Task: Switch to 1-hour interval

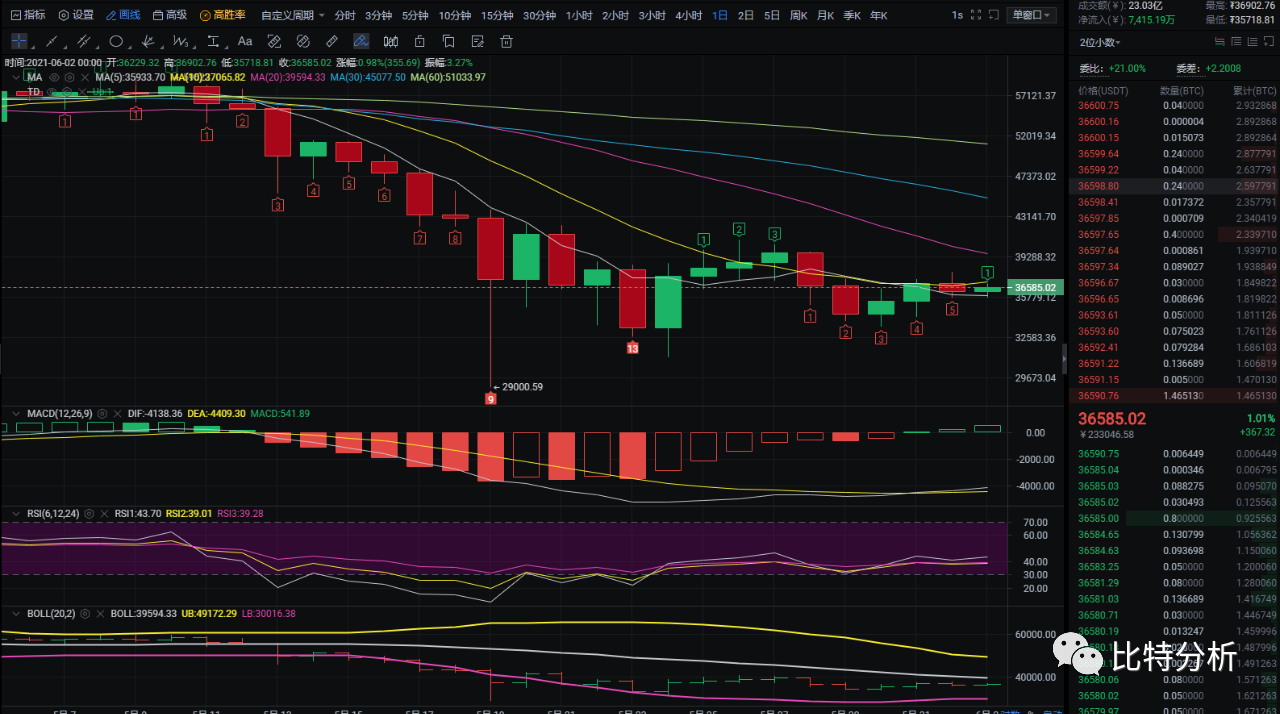Action: coord(579,15)
